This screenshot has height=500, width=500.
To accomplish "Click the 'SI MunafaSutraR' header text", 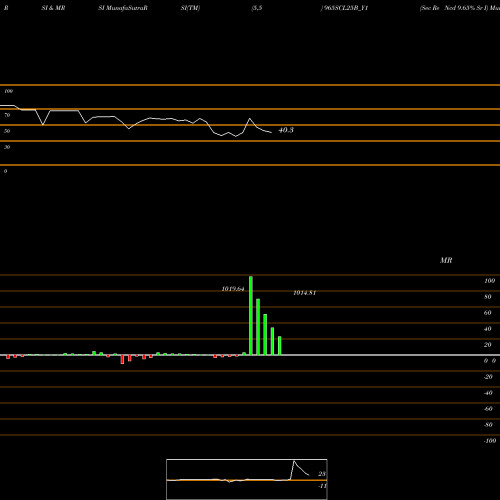I will (x=123, y=8).
